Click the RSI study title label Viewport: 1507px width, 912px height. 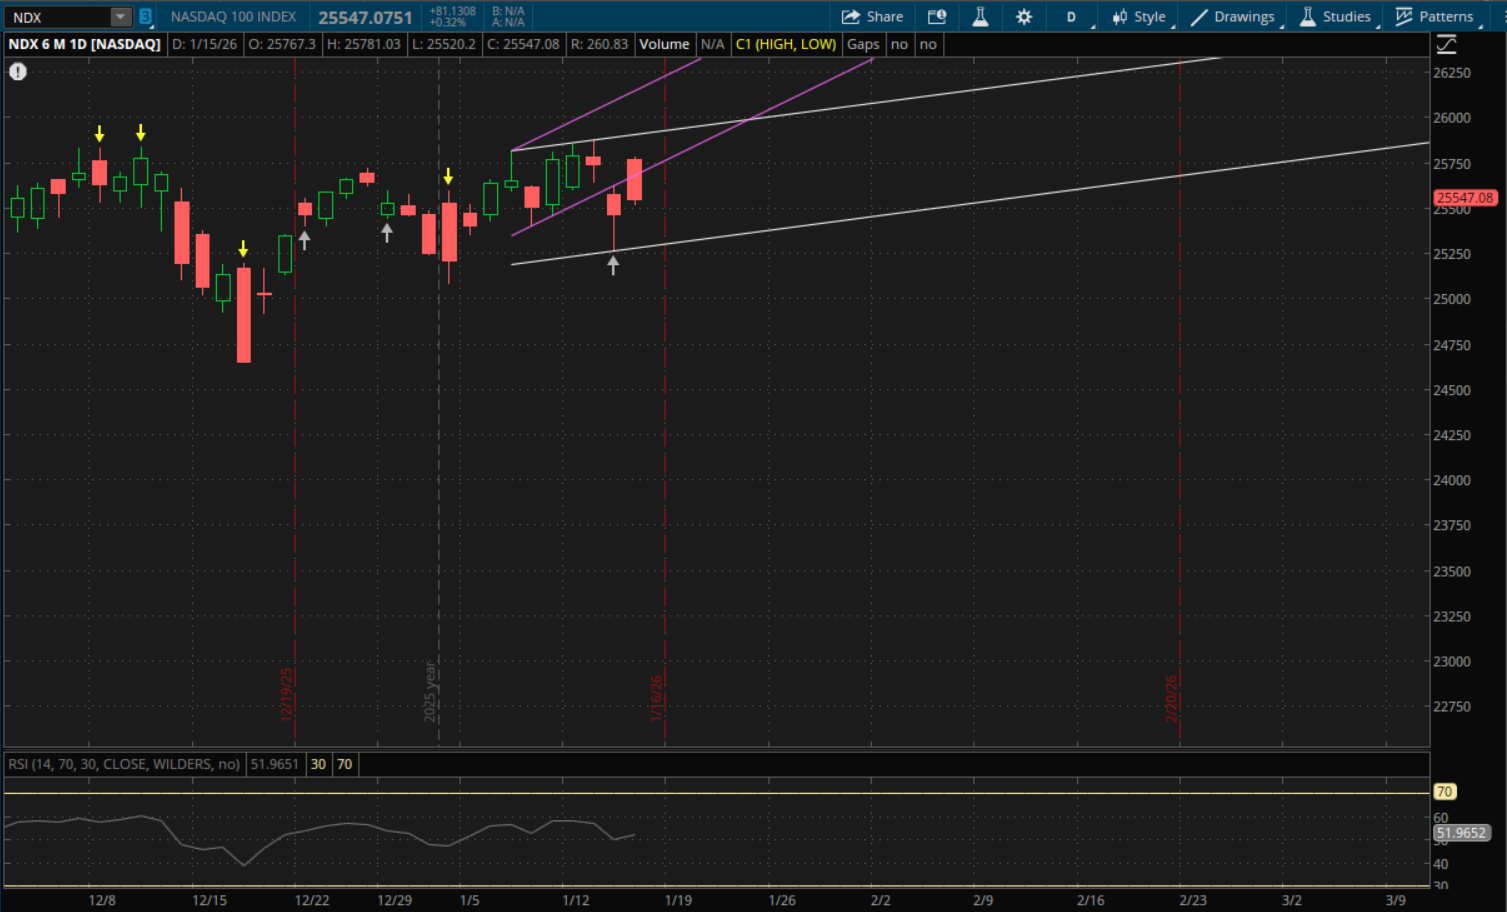[x=124, y=764]
